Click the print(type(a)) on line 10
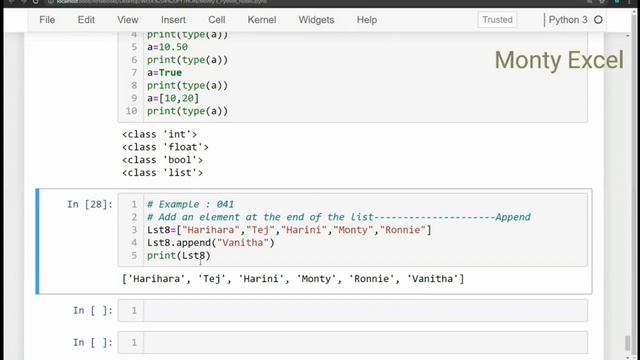This screenshot has height=360, width=640. point(187,111)
